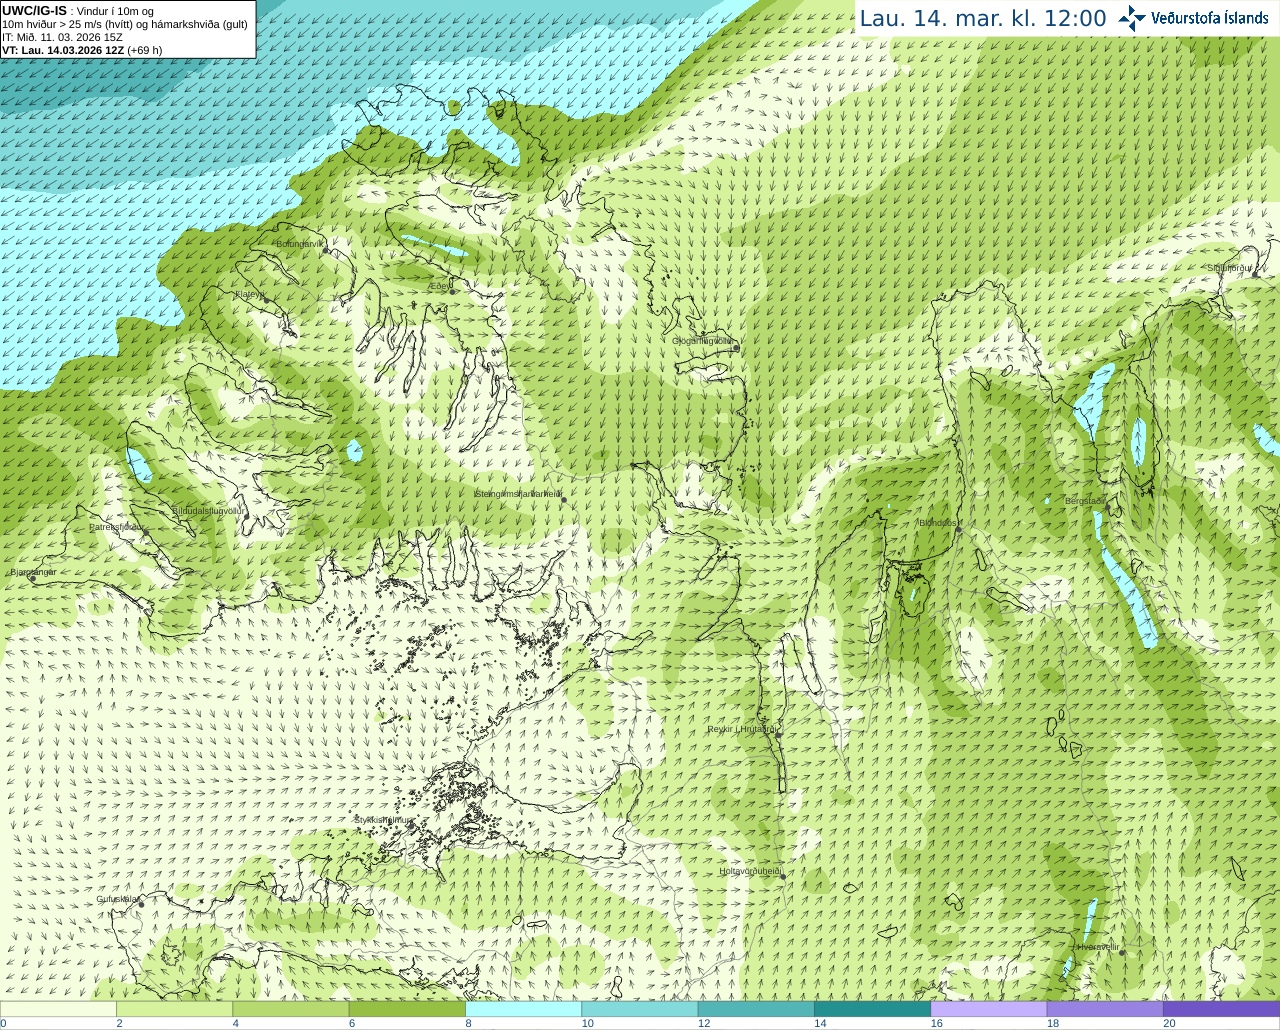
Task: Click the legend value '14'
Action: [820, 1023]
